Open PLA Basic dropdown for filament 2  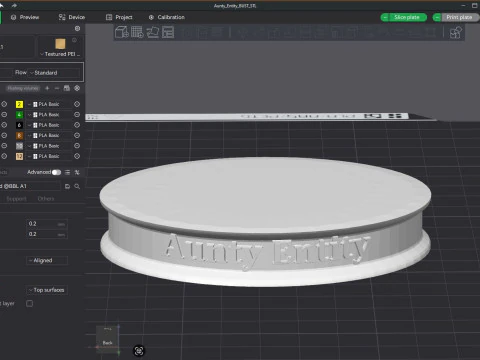coord(49,104)
